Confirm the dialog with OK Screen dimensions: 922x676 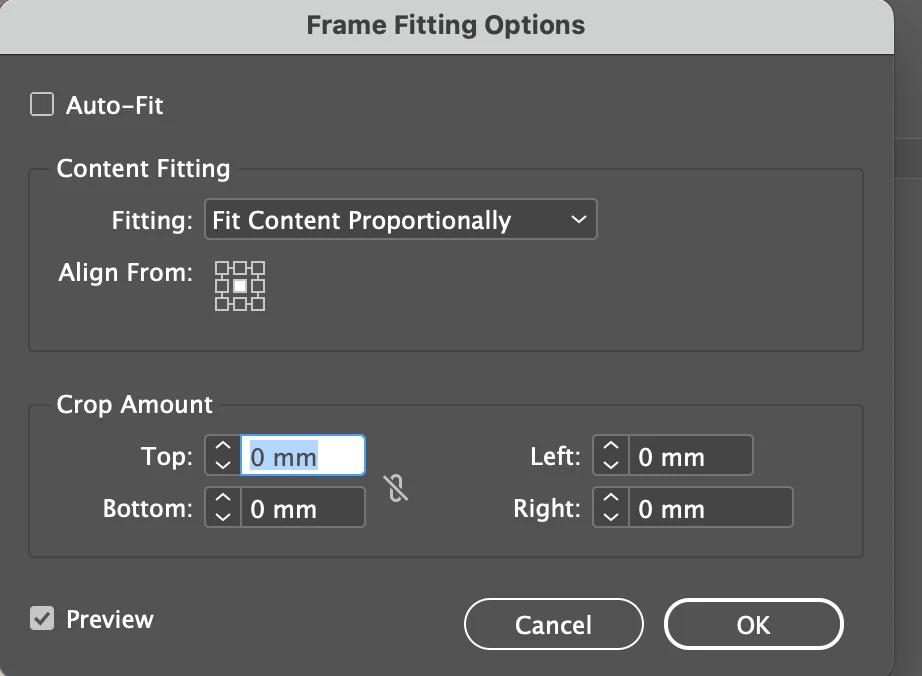coord(753,625)
